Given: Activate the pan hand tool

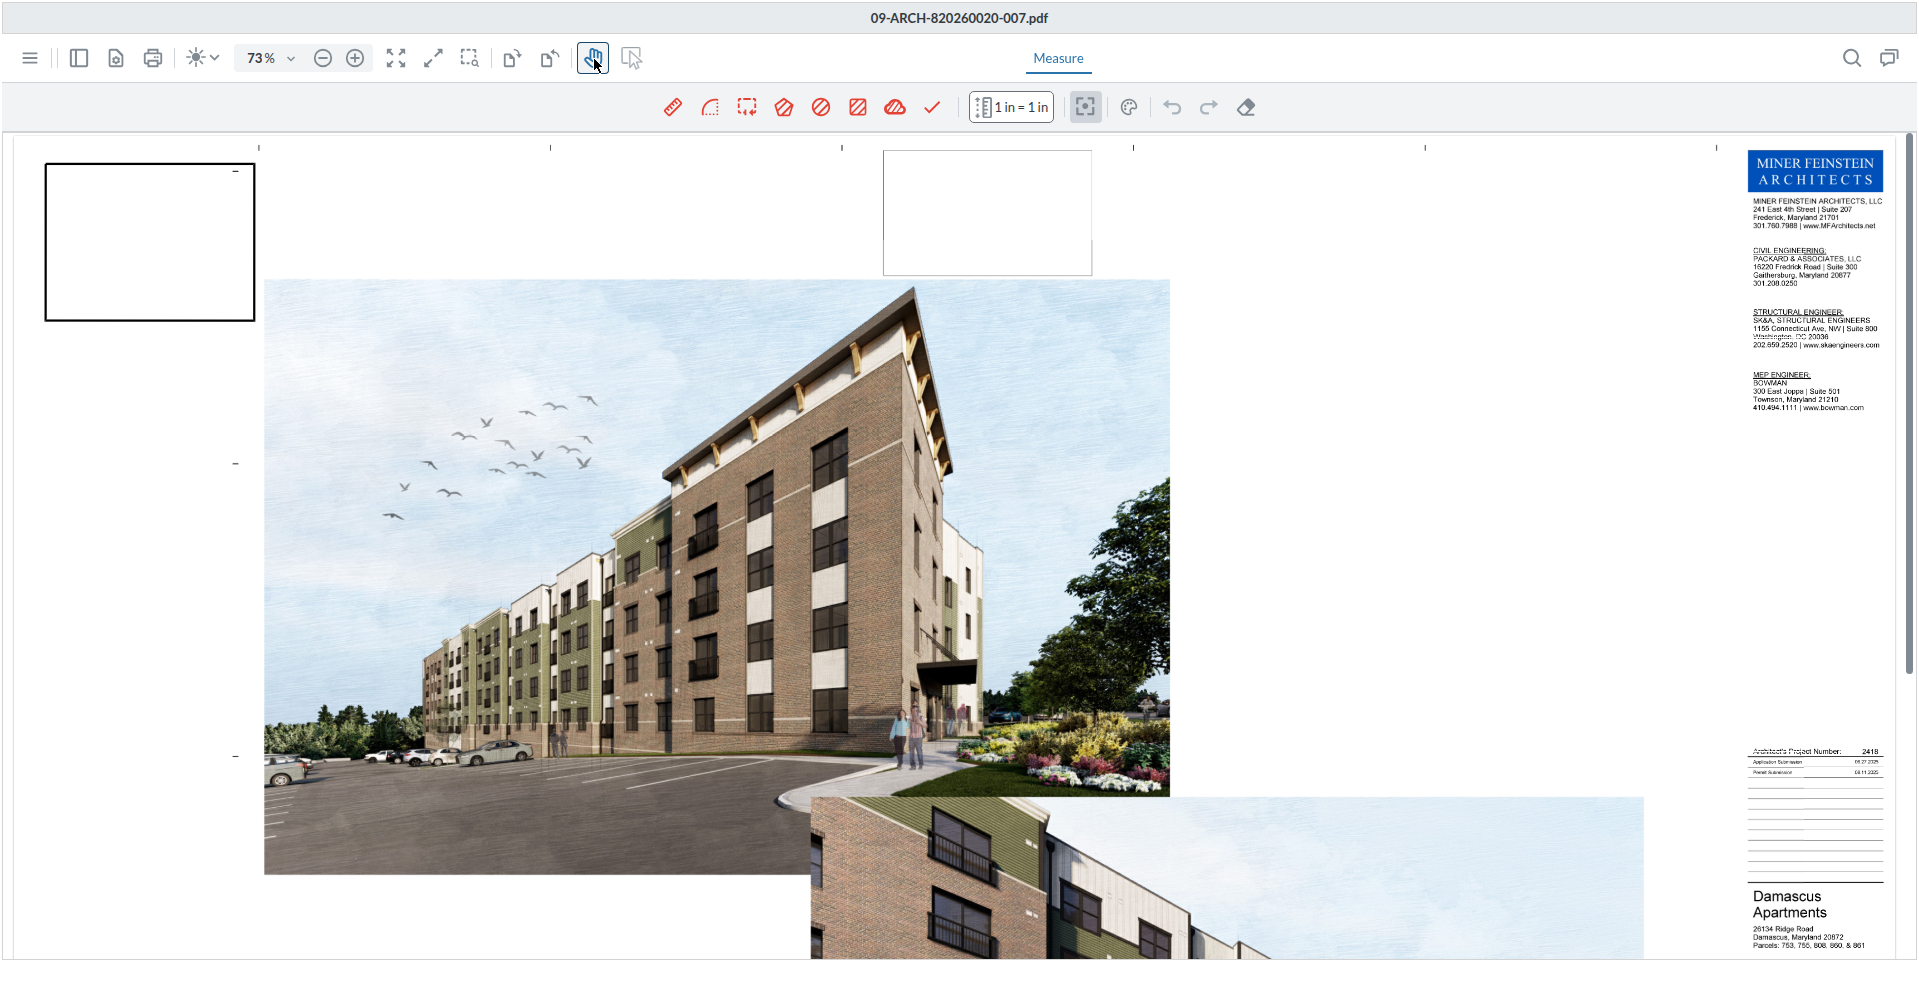Looking at the screenshot, I should tap(593, 58).
